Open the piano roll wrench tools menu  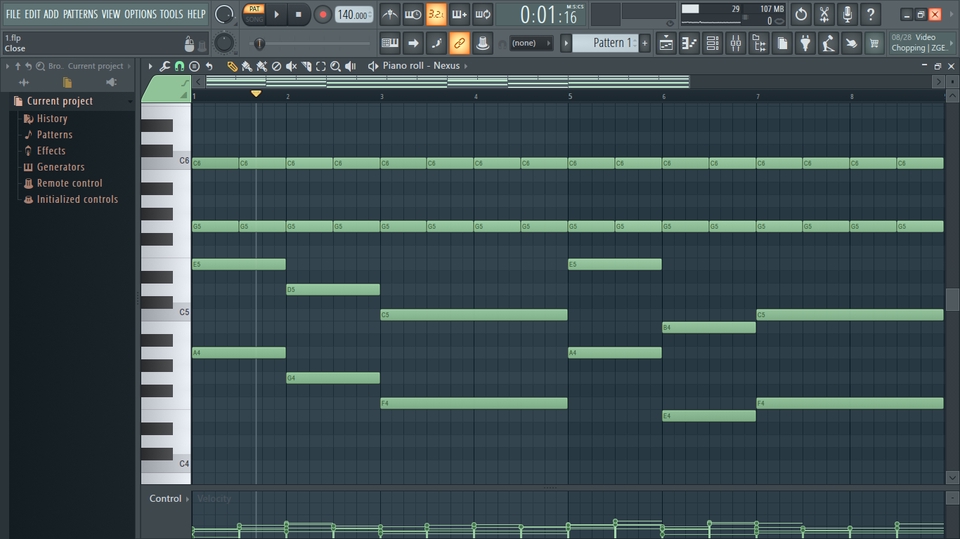point(165,66)
